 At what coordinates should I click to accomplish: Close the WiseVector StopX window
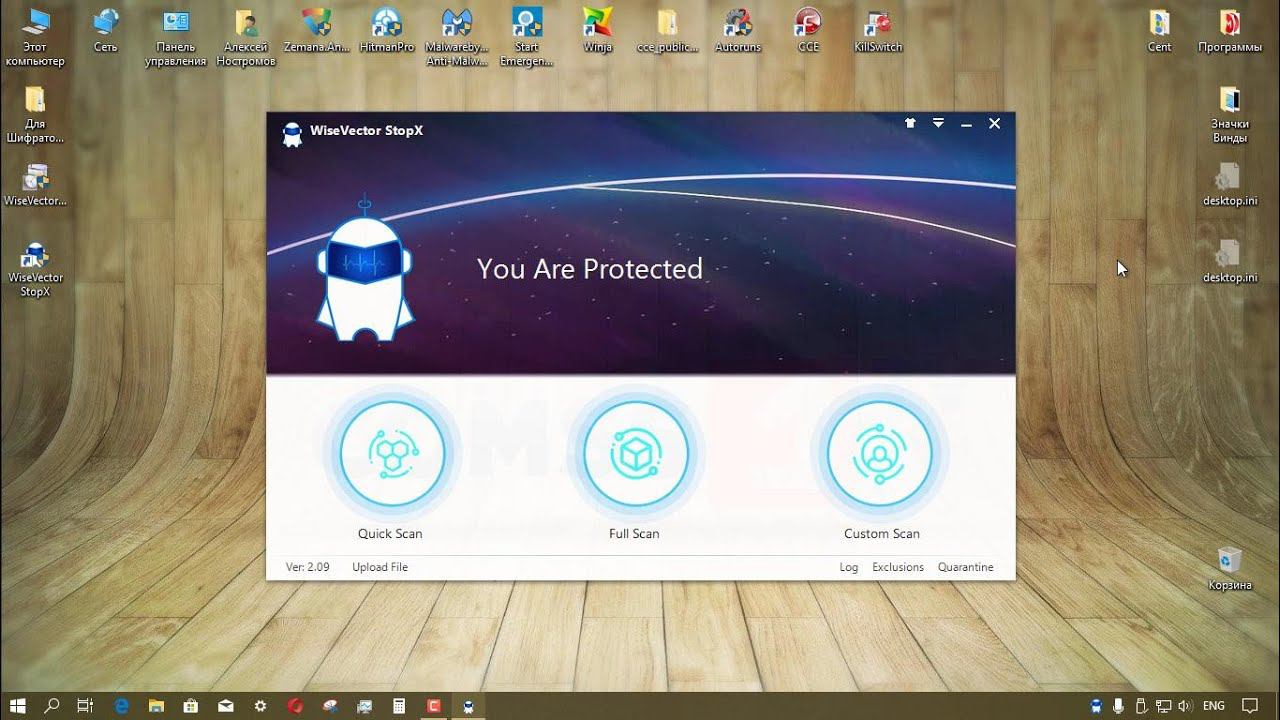(994, 123)
